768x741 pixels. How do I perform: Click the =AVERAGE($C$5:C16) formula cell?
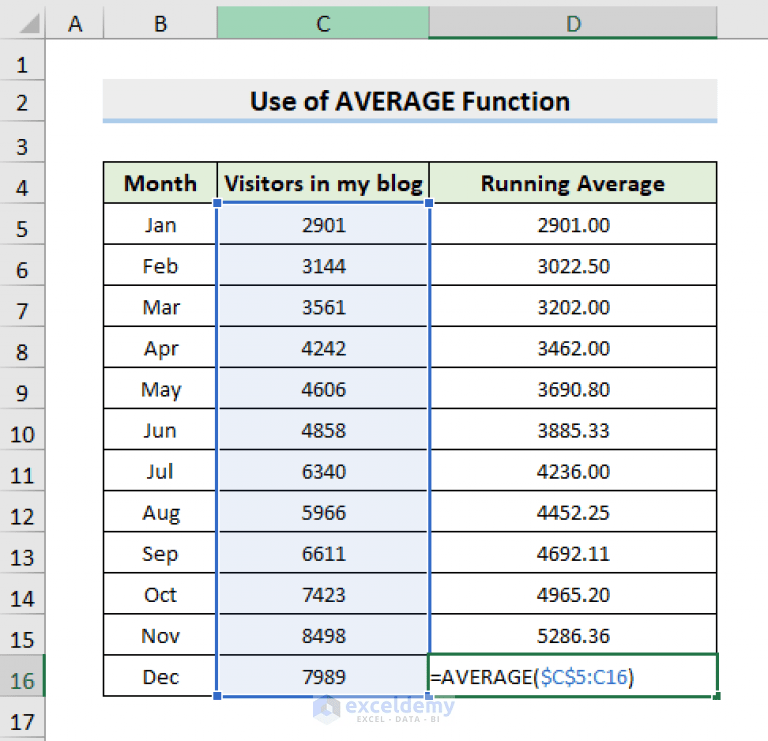pyautogui.click(x=573, y=676)
